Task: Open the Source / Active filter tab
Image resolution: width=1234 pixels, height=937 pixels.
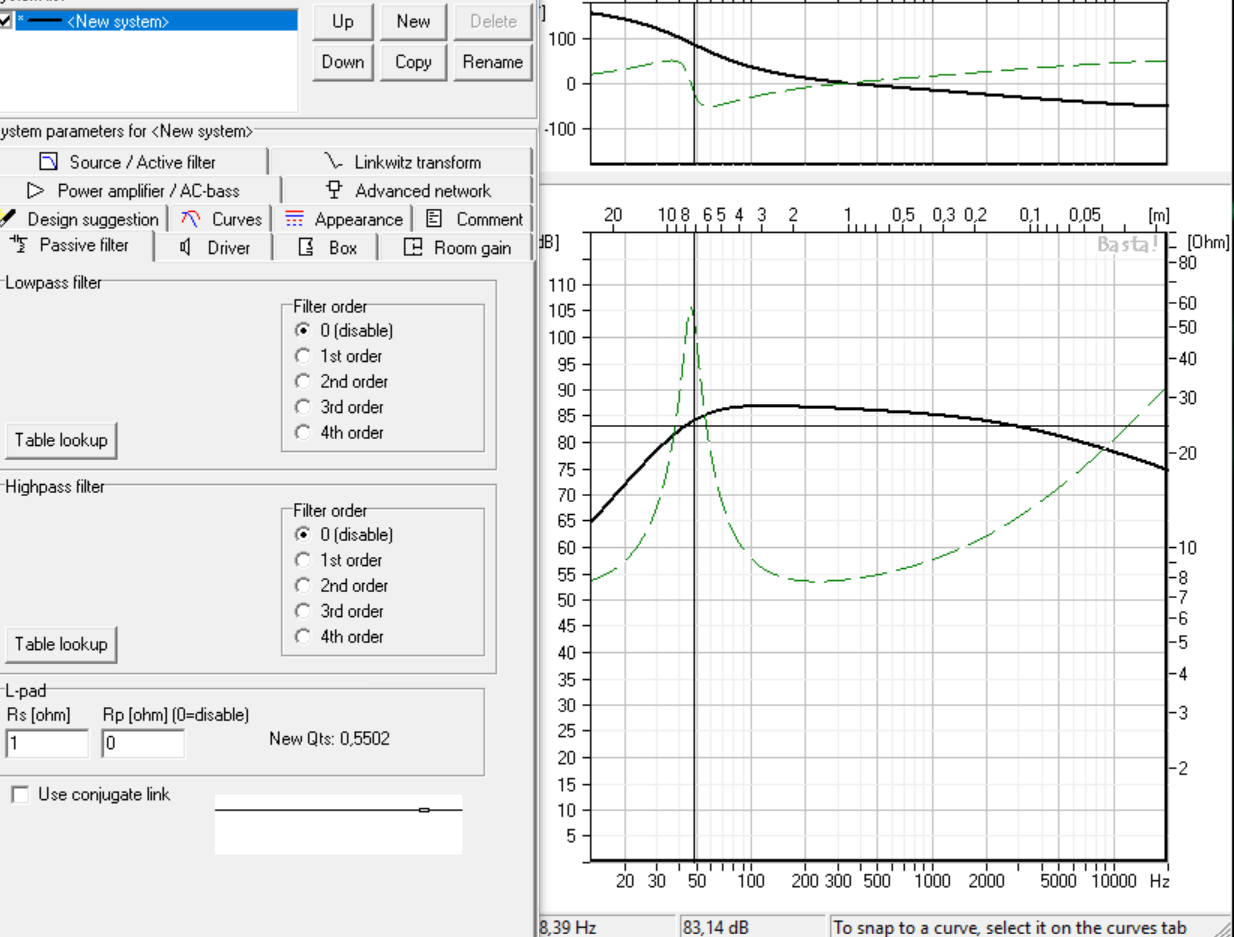Action: pos(133,162)
